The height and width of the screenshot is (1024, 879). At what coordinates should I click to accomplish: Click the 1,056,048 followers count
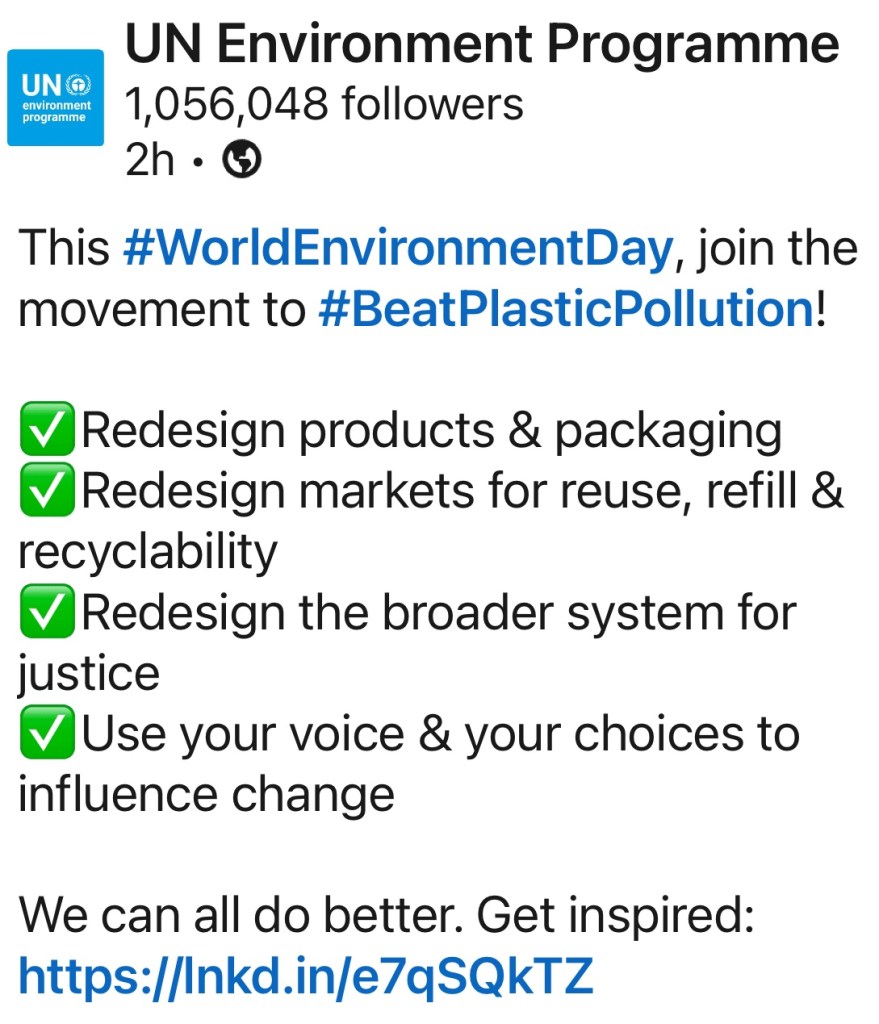click(x=323, y=103)
